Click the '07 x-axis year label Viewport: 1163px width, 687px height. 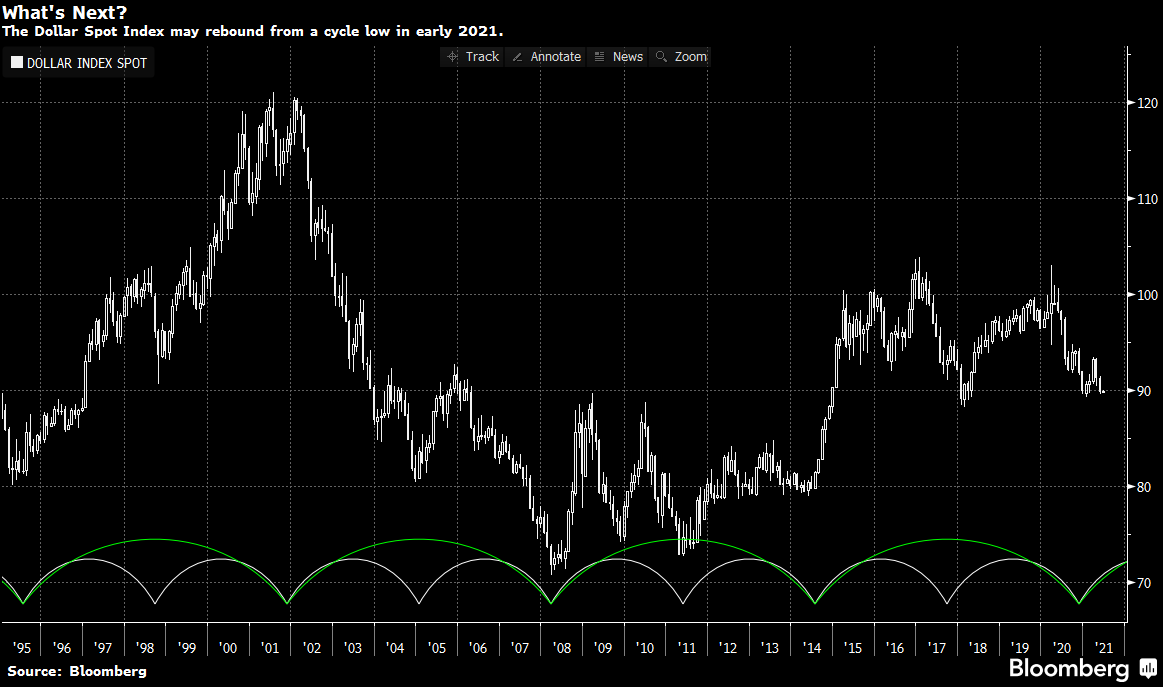(x=520, y=648)
